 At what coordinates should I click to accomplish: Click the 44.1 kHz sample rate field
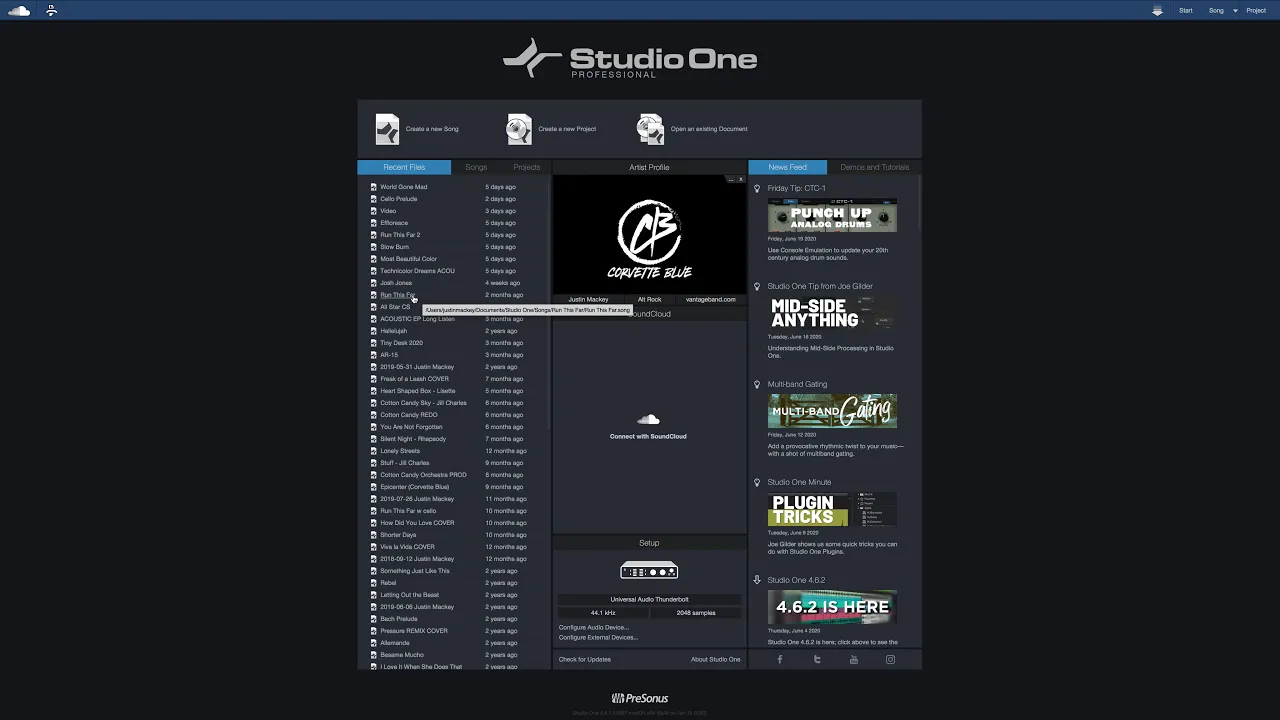point(603,613)
